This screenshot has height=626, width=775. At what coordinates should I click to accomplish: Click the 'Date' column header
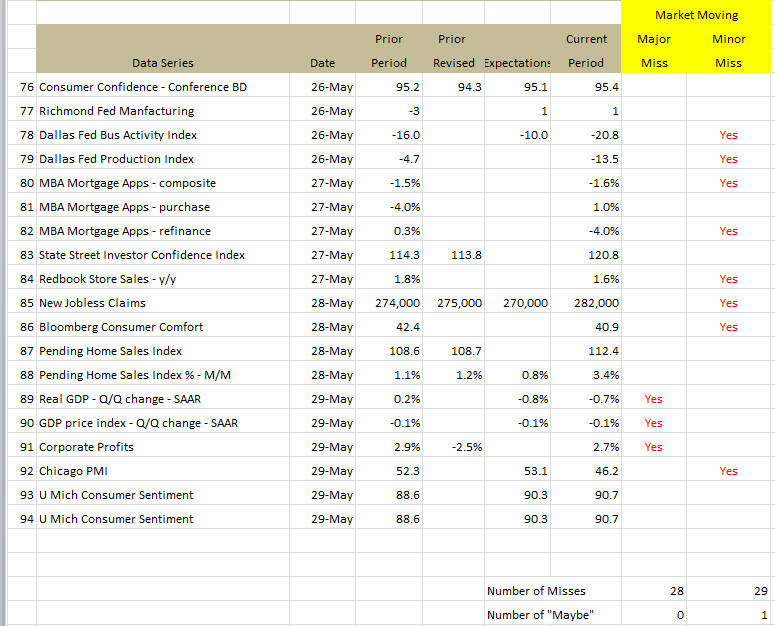click(322, 63)
